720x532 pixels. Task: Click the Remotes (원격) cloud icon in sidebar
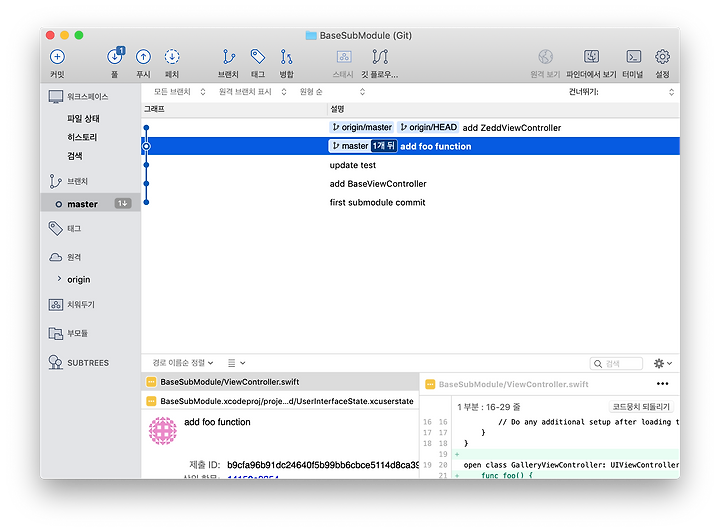pos(56,257)
